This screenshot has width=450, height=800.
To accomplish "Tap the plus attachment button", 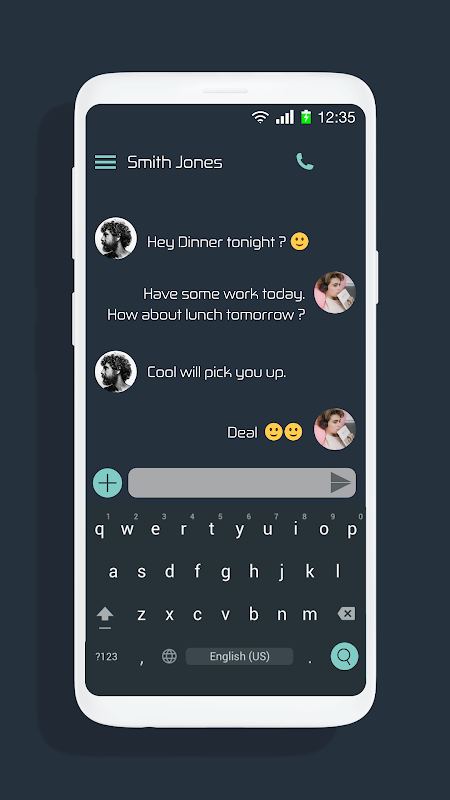I will click(107, 483).
